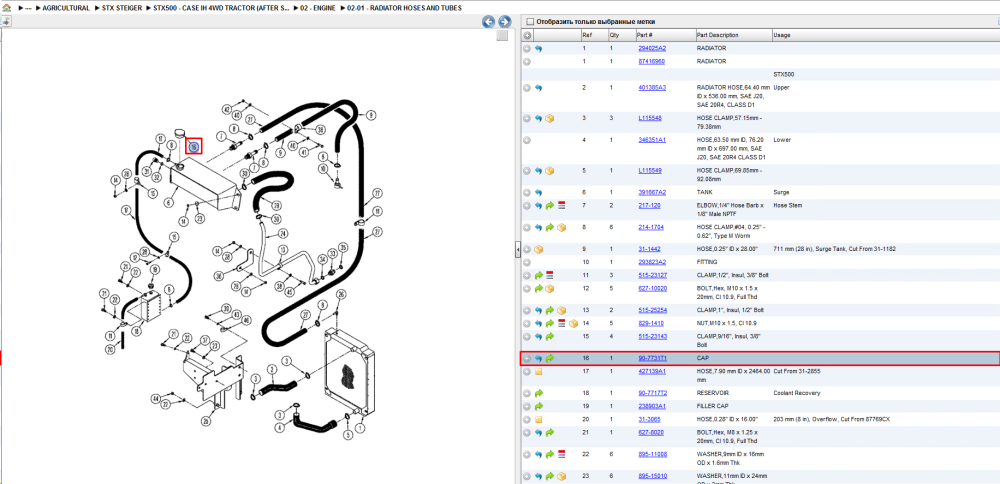Click box icon for part 214-1704
This screenshot has height=484, width=1000.
pyautogui.click(x=561, y=227)
